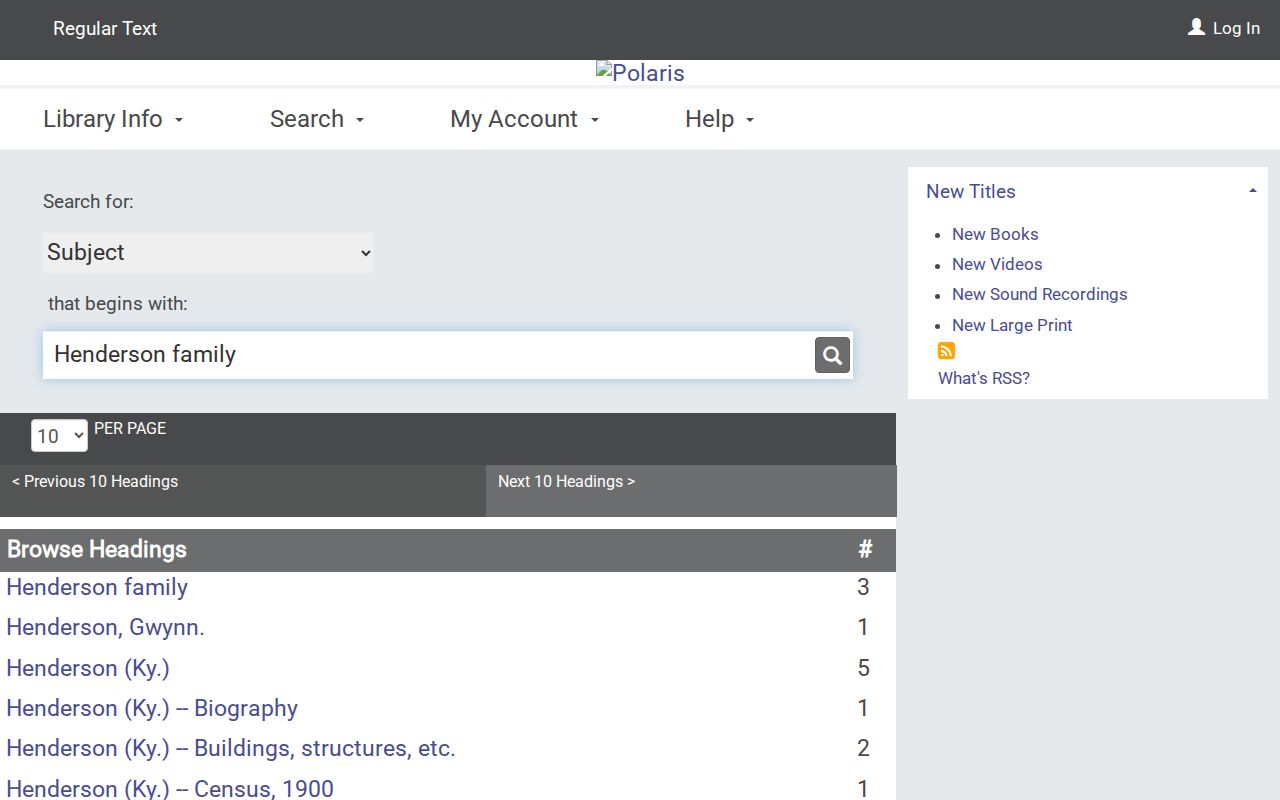Open the Henderson family heading
This screenshot has height=800, width=1280.
pos(97,587)
